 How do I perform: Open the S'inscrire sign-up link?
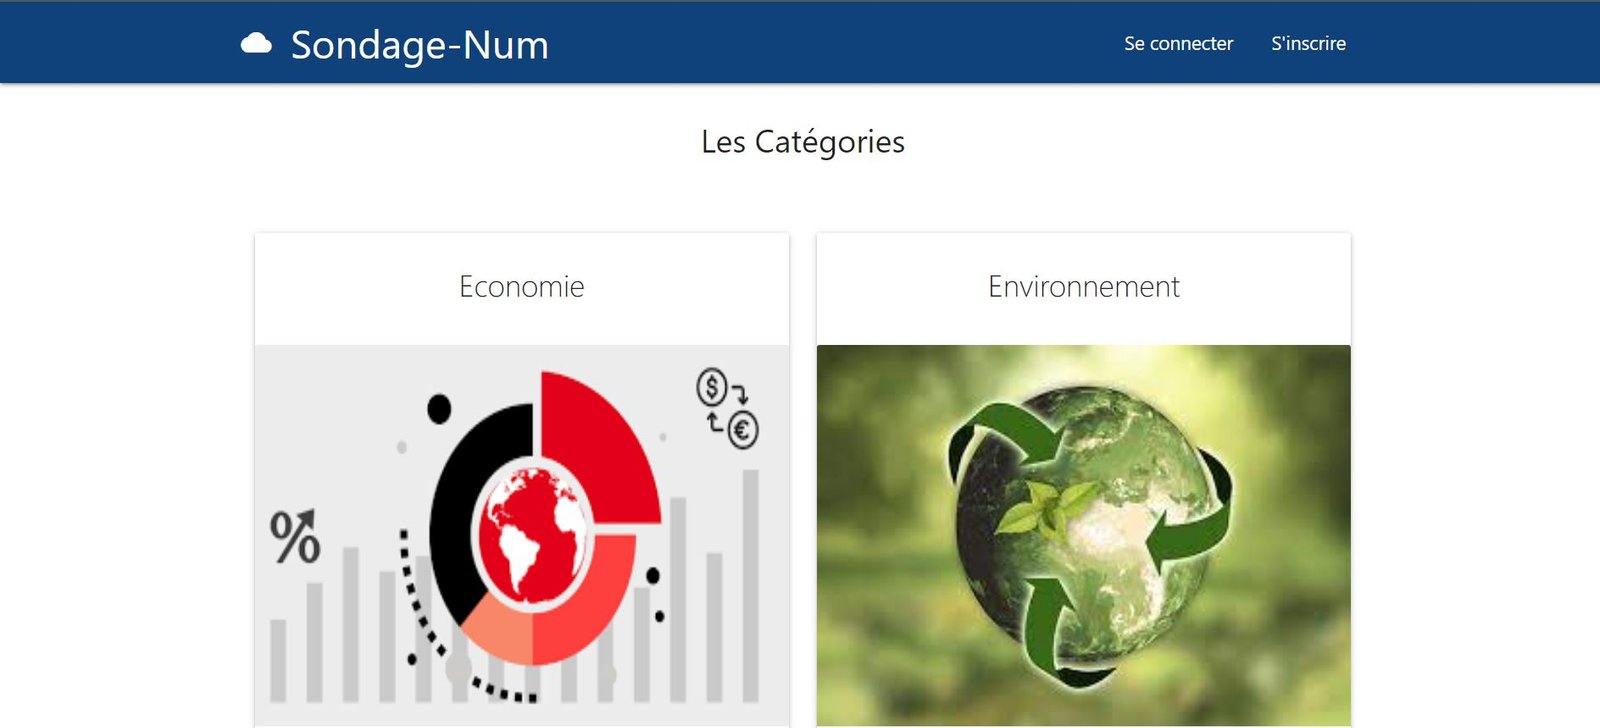(x=1308, y=44)
